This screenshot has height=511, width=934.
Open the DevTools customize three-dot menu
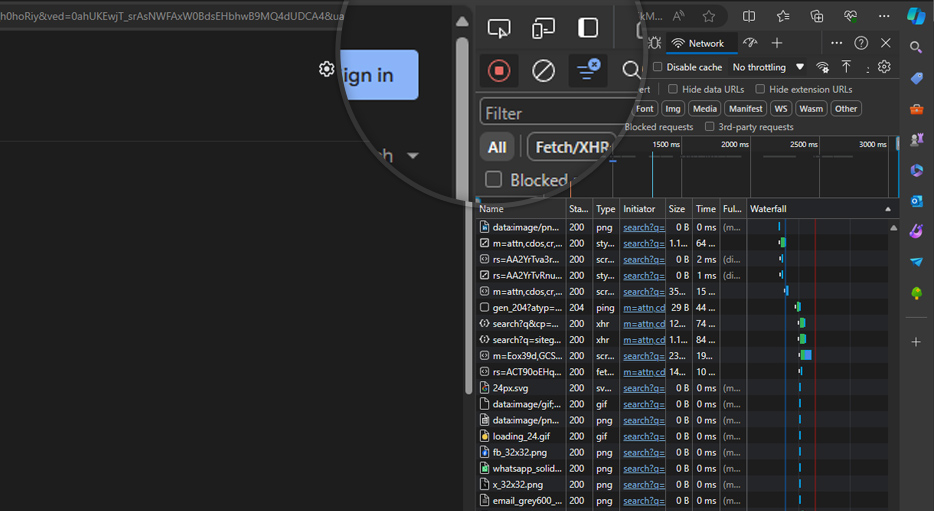coord(836,43)
